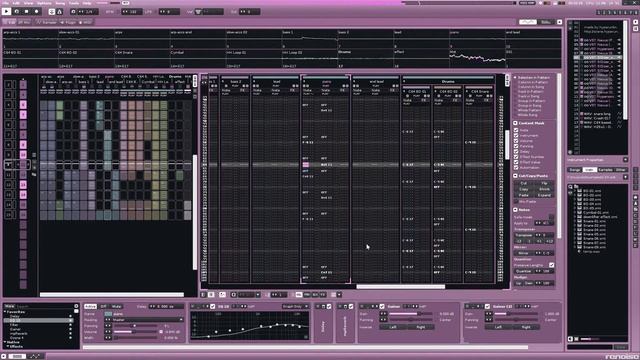Toggle the Note content mask checkbox
The width and height of the screenshot is (640, 360).
516,130
